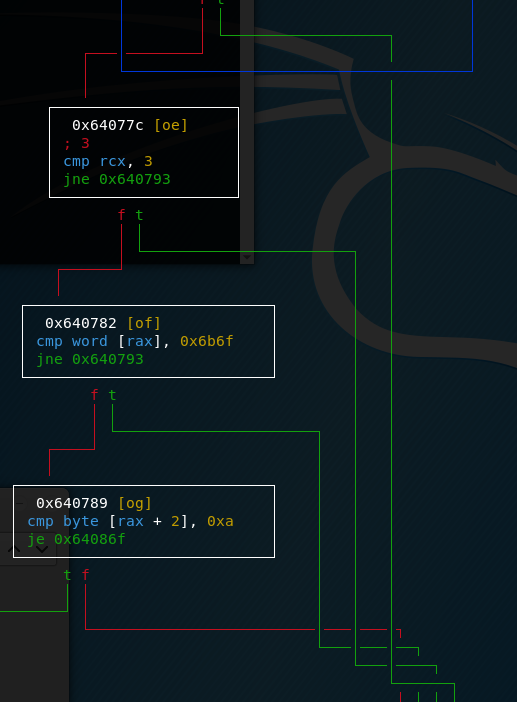The height and width of the screenshot is (702, 517).
Task: Click the cmp rcx, 3 instruction
Action: 108,161
